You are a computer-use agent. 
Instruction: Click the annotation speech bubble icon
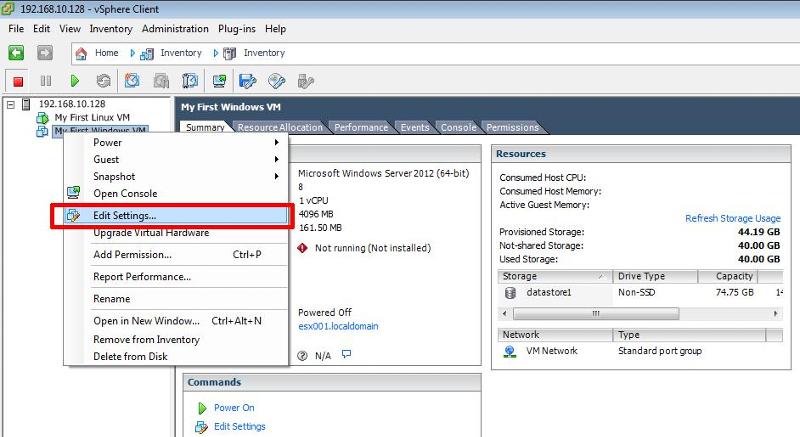point(346,354)
